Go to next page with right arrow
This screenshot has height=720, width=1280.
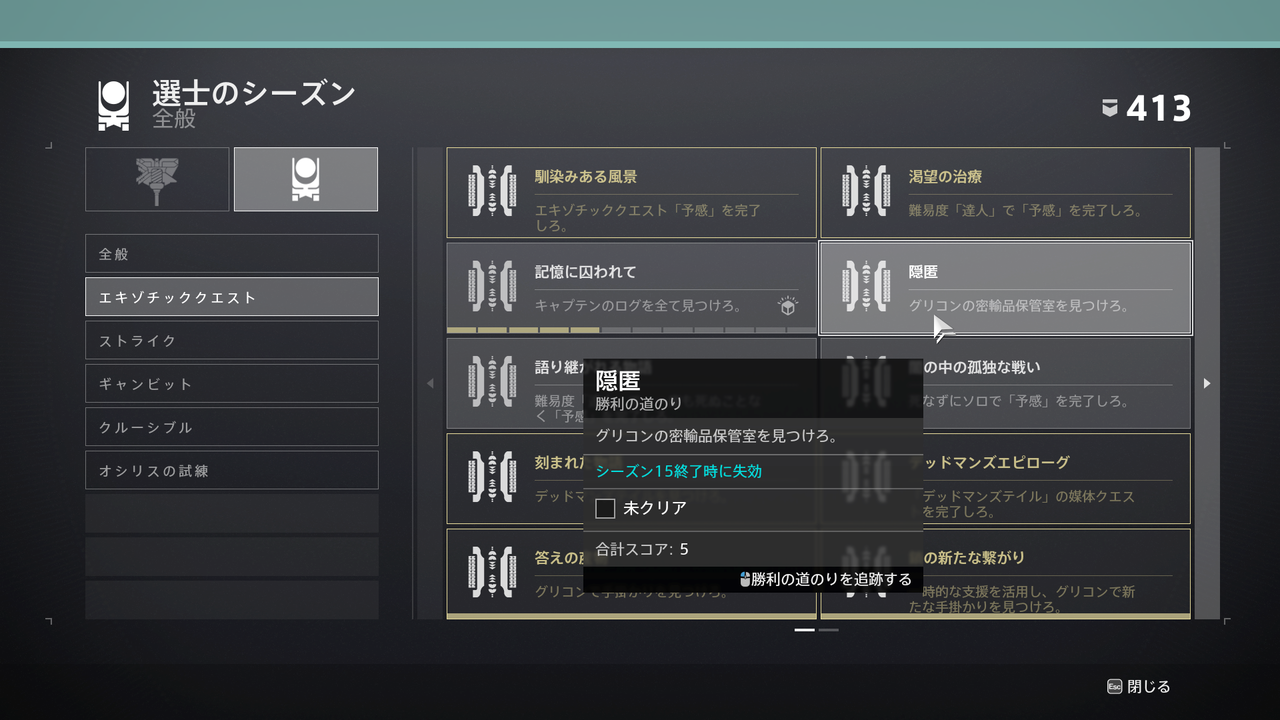[1207, 383]
